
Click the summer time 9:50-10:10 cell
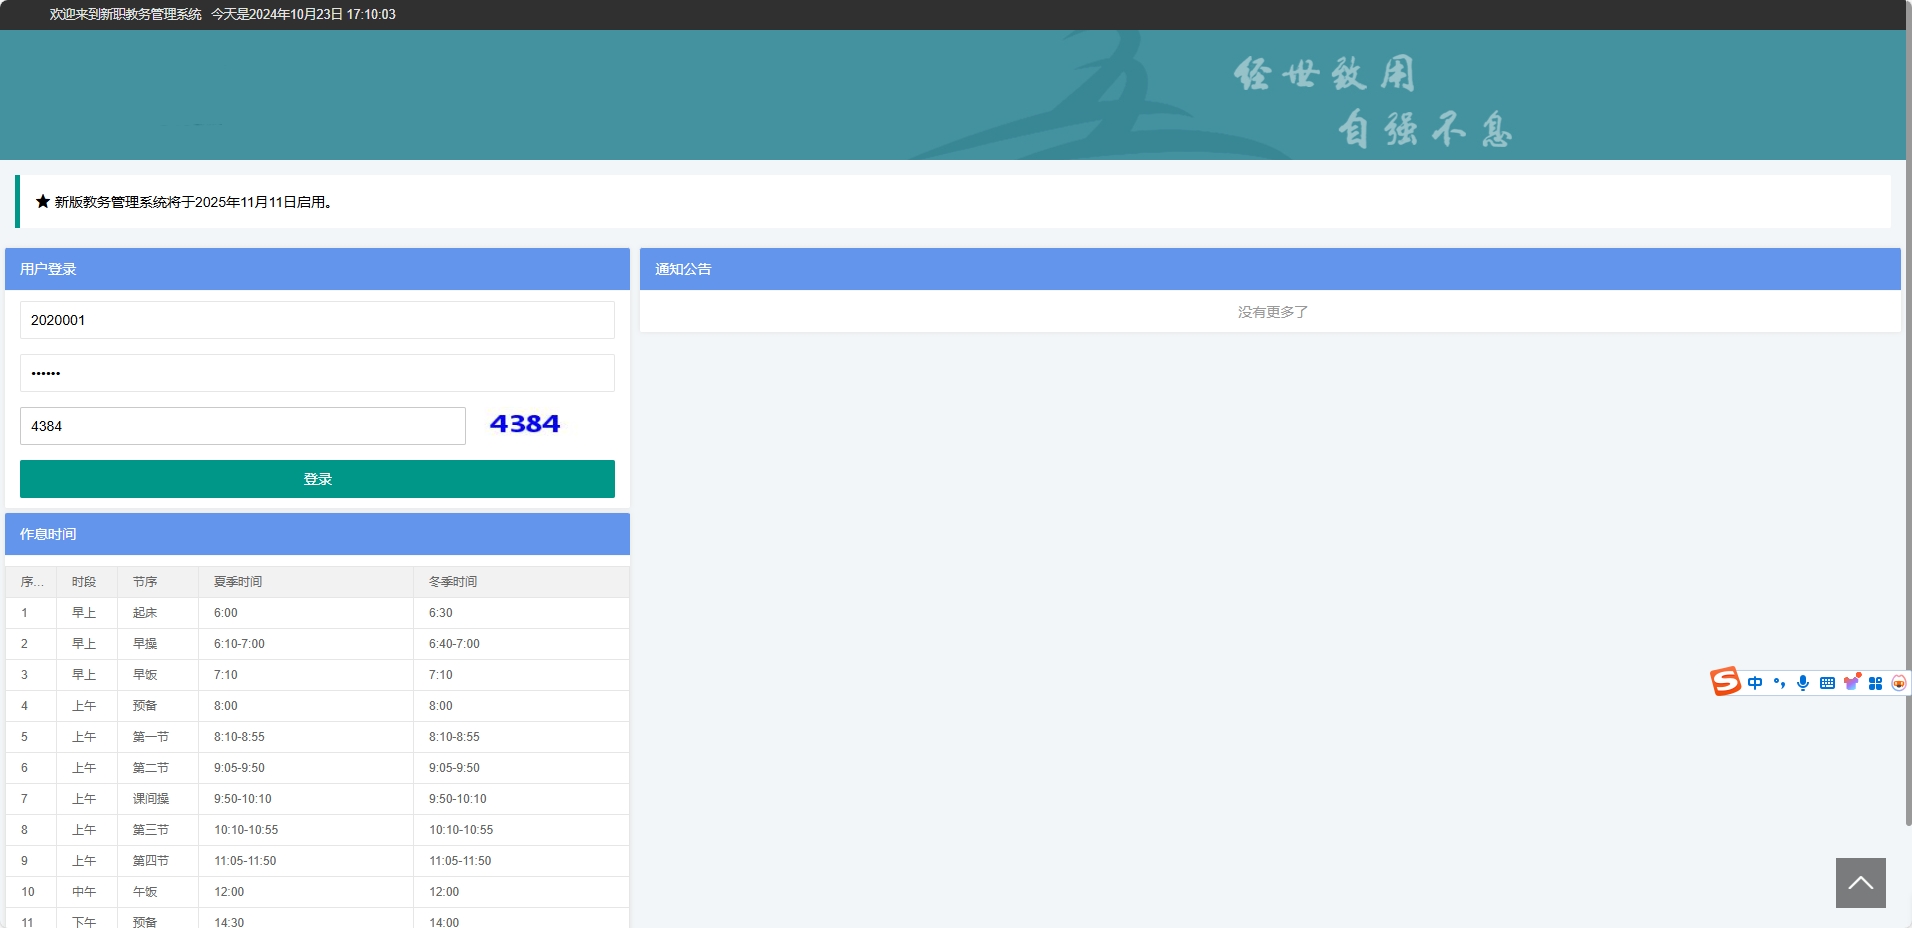[306, 799]
